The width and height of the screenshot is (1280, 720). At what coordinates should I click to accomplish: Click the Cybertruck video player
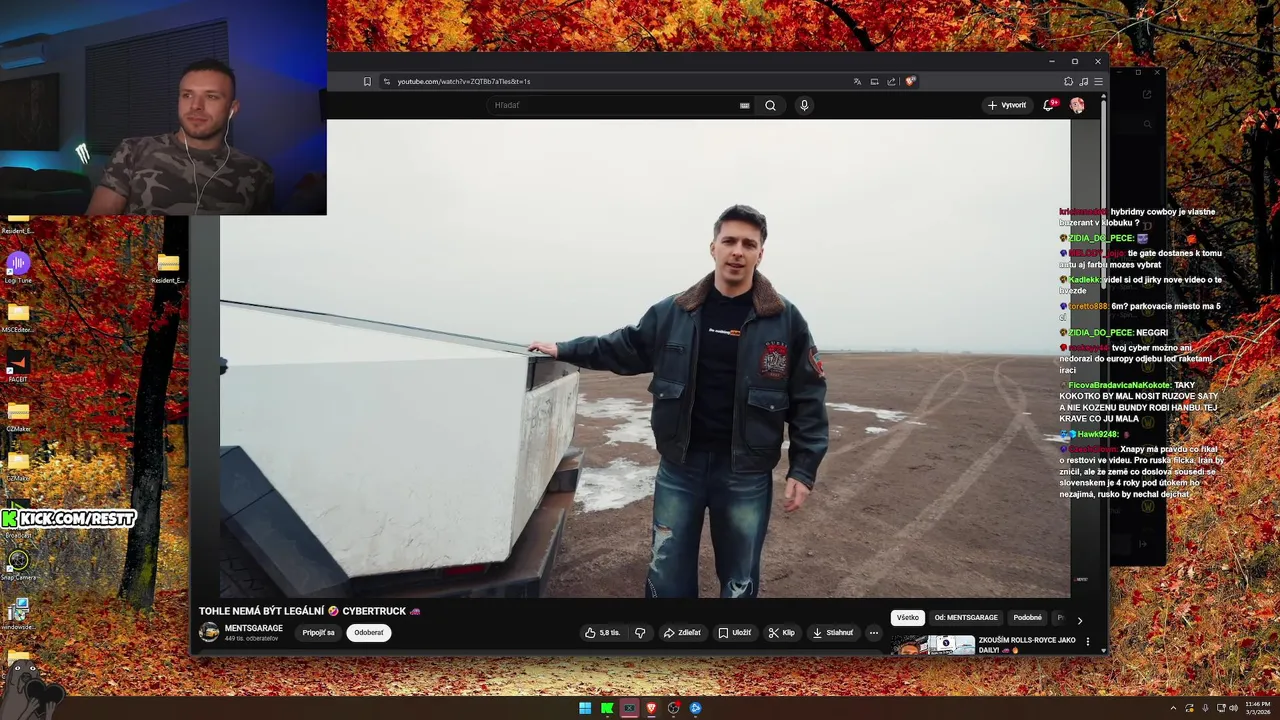(x=645, y=358)
